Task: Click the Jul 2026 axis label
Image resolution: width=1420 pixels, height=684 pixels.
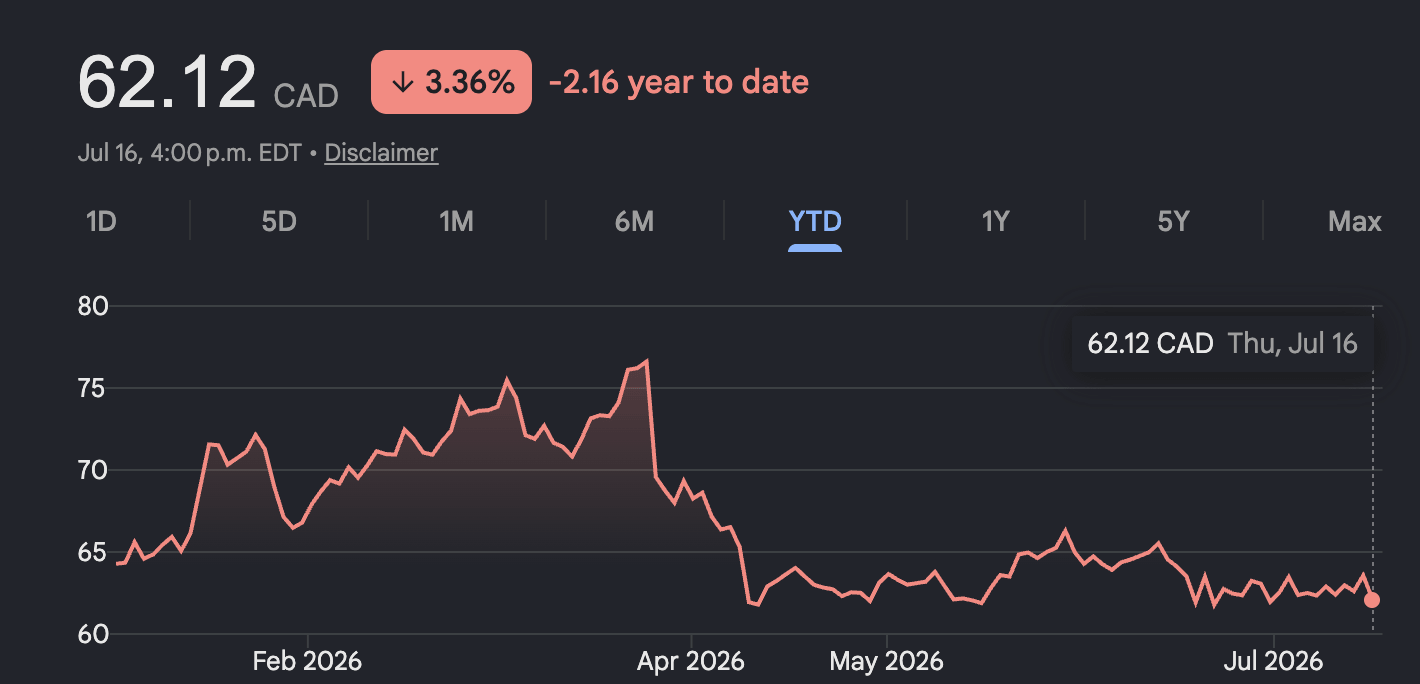Action: click(x=1274, y=661)
